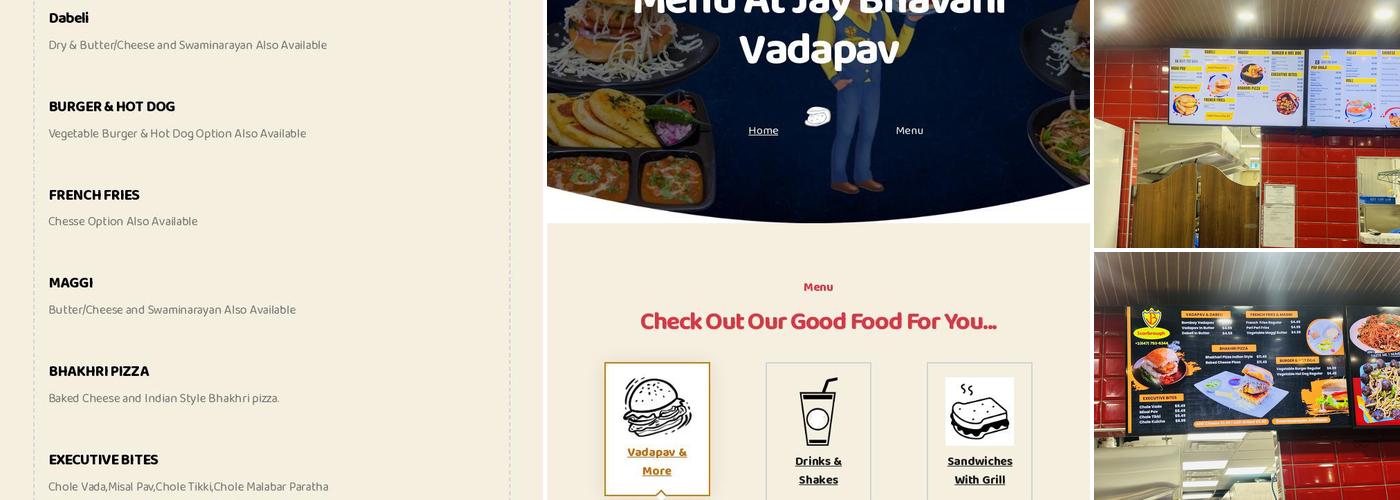The image size is (1400, 500).
Task: Click the drink cup icon
Action: pyautogui.click(x=818, y=411)
